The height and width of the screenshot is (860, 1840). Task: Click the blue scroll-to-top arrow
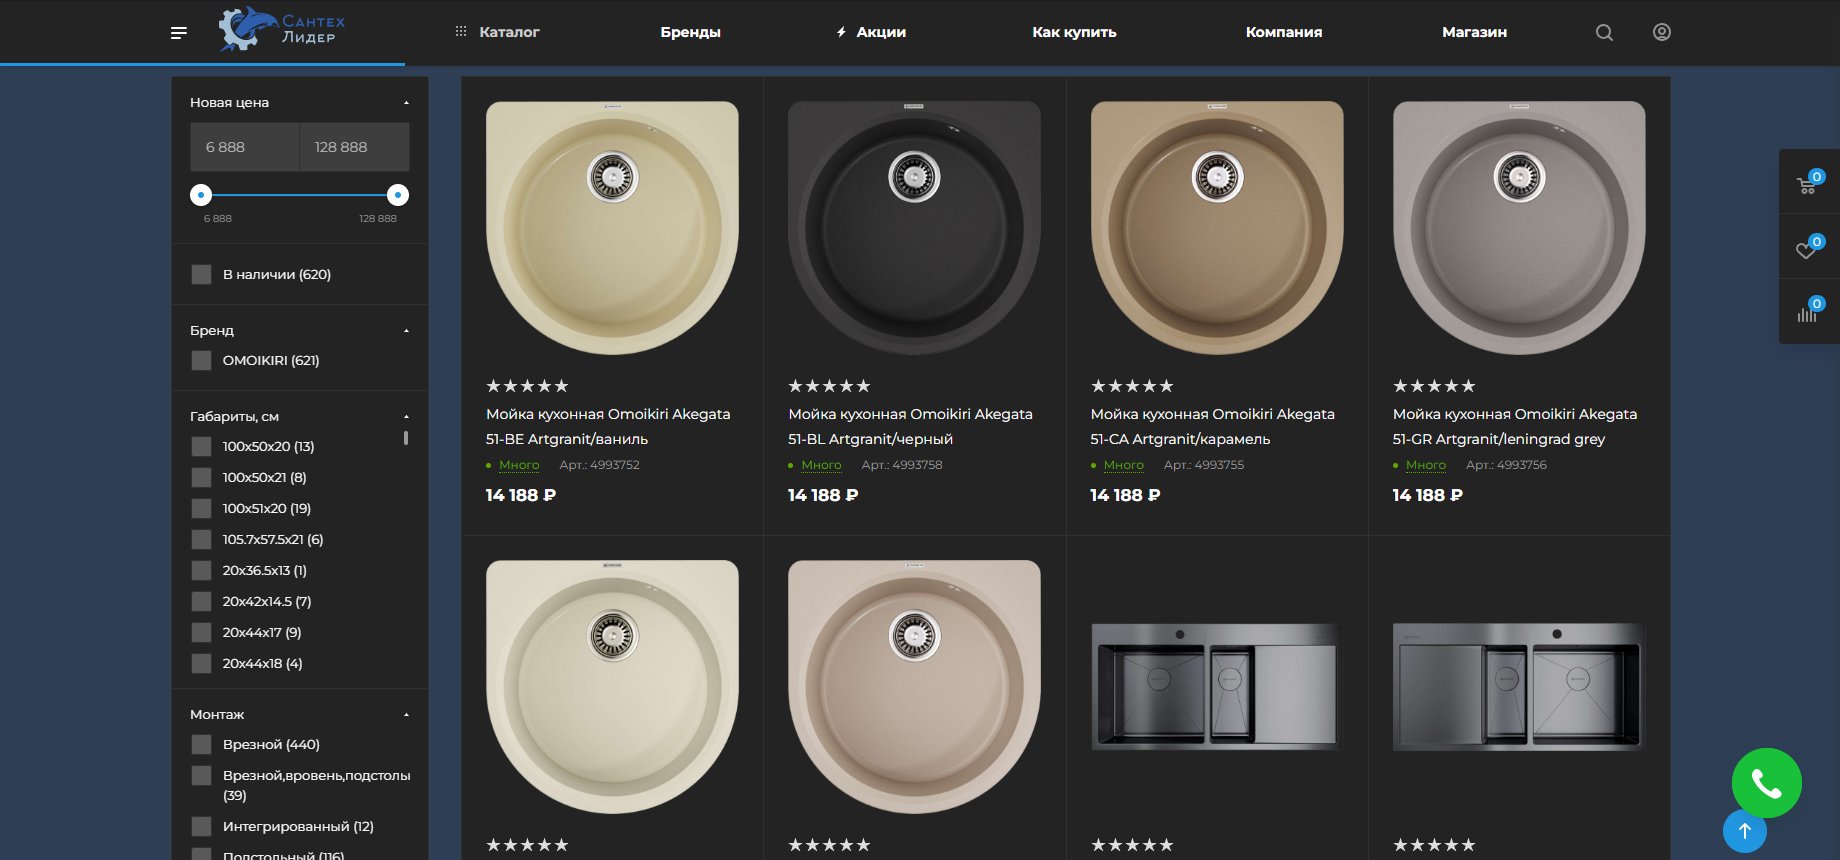[1745, 831]
